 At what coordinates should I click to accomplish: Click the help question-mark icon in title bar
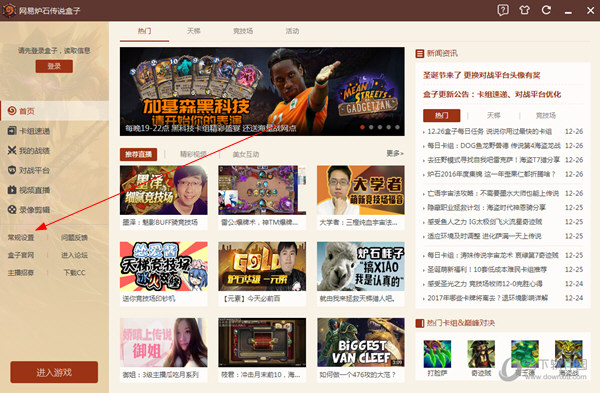coord(503,10)
